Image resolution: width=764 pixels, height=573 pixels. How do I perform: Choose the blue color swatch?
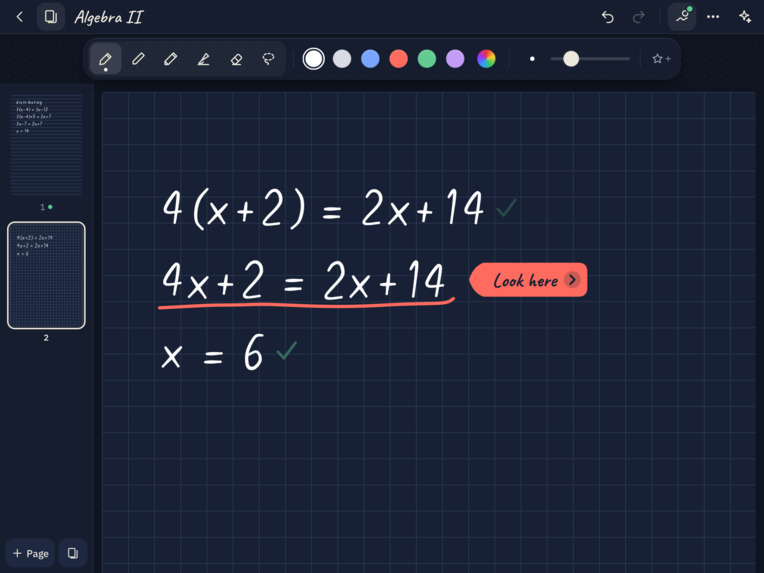click(370, 59)
